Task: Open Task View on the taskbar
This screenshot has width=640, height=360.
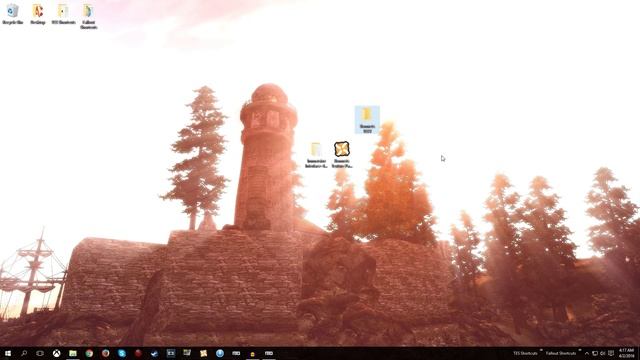Action: (40, 353)
